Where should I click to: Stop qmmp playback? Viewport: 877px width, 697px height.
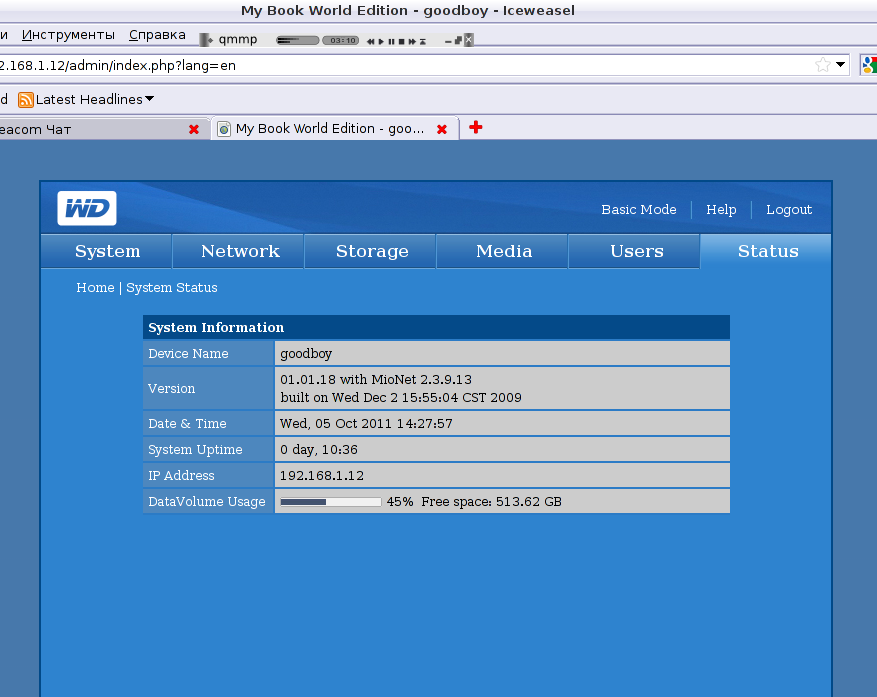pos(401,41)
